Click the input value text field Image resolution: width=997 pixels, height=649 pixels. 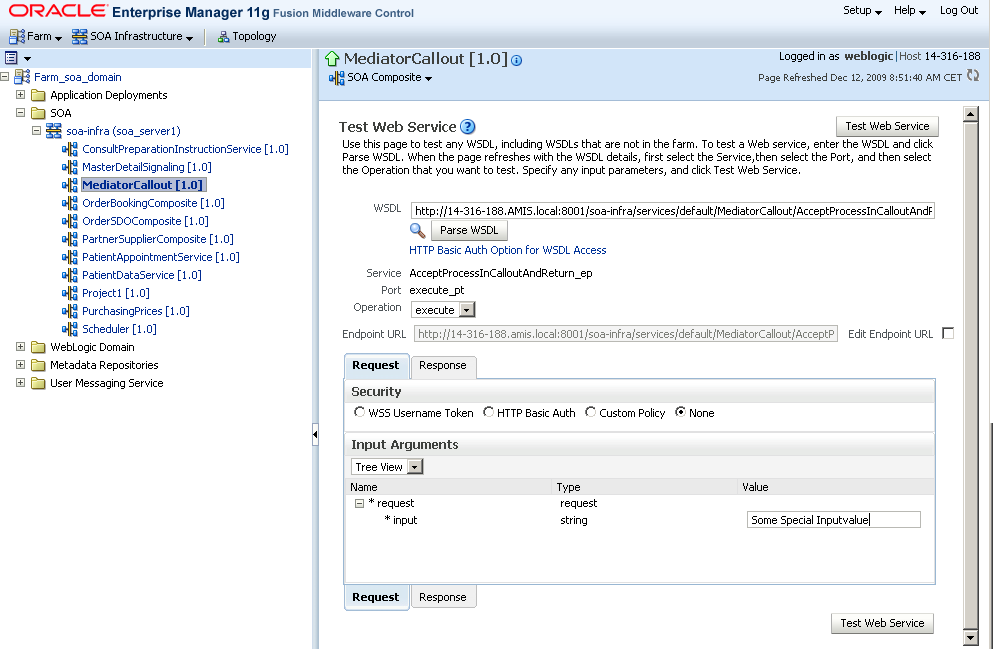(834, 520)
